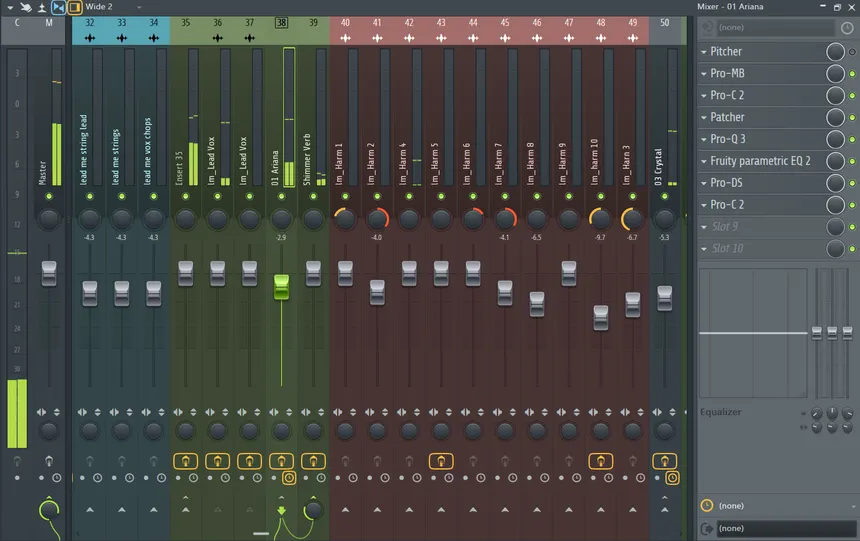Click the Pitcher mix level knob
The image size is (860, 541).
pos(835,52)
